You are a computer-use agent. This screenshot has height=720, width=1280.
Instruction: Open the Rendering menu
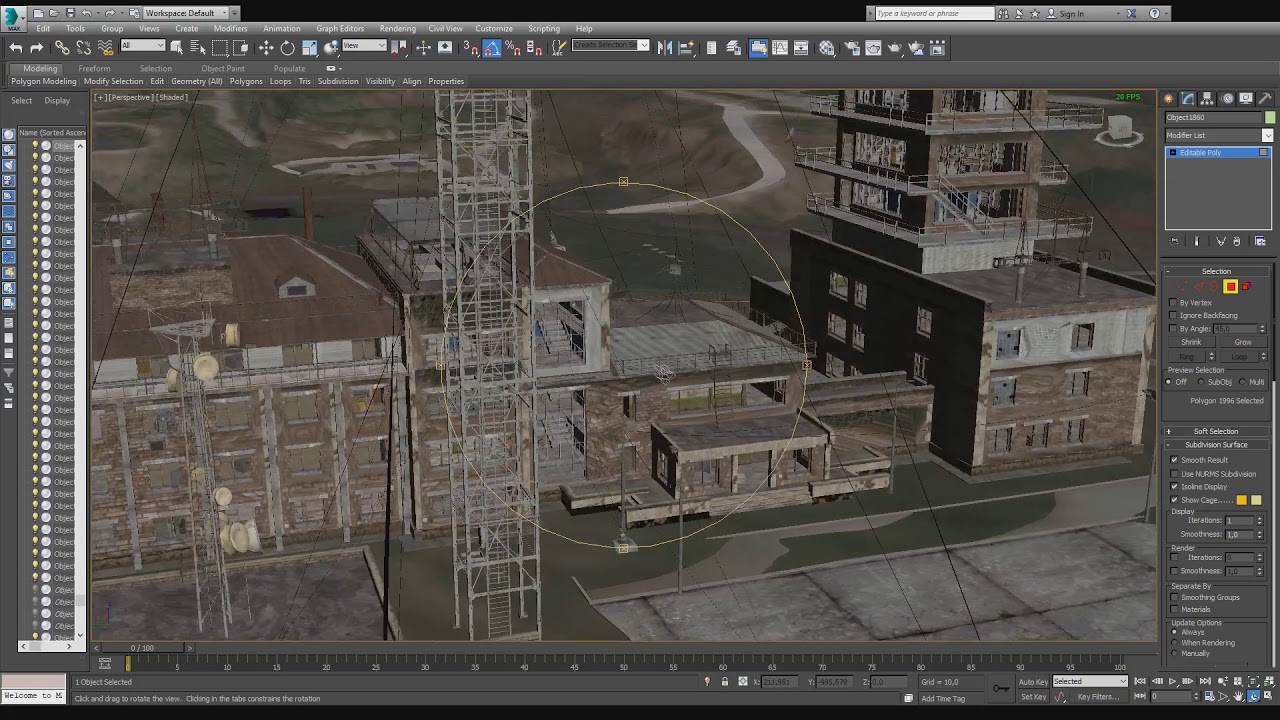(397, 28)
